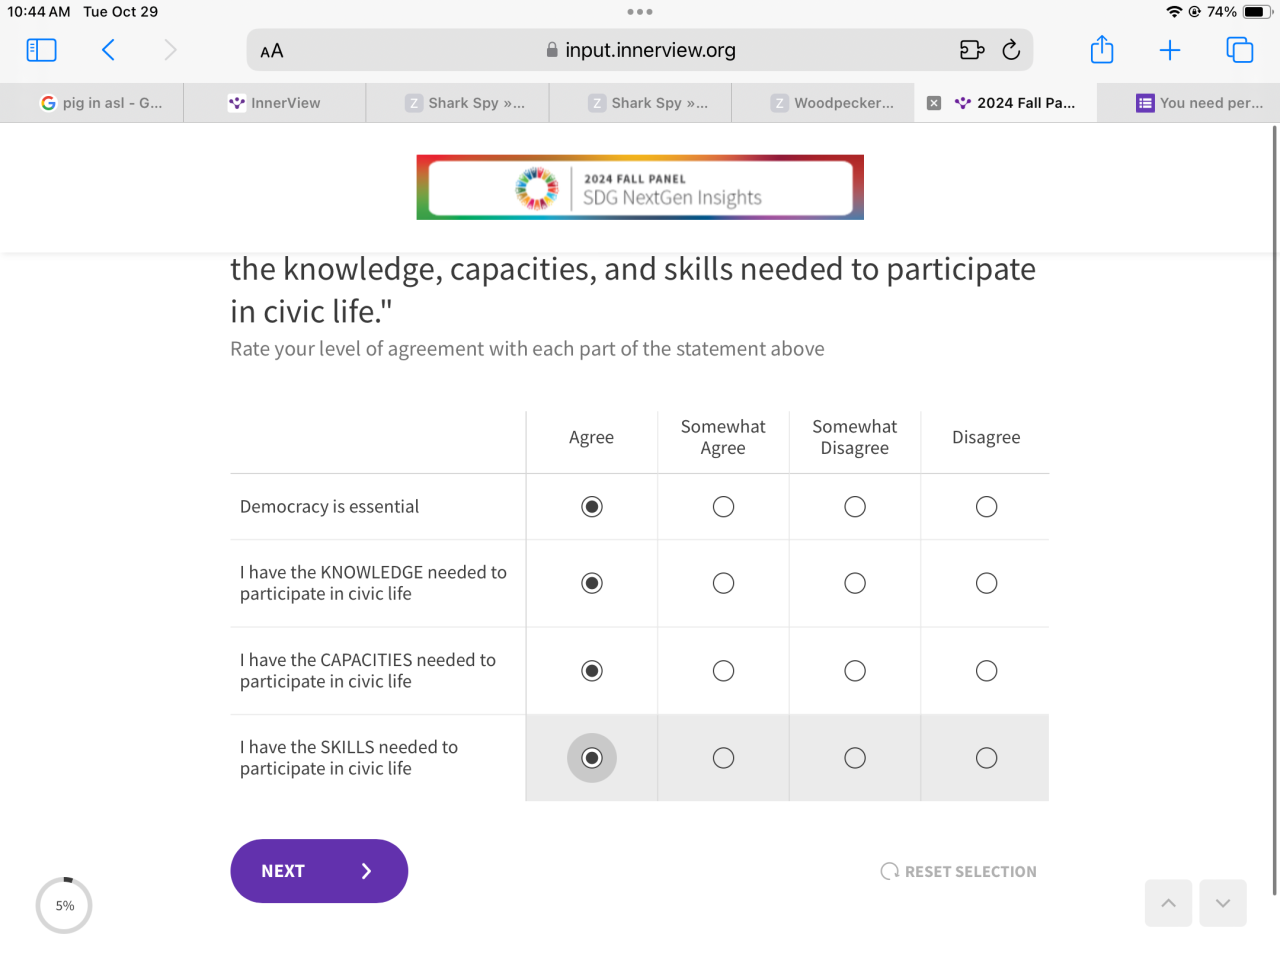Add a new tab with plus icon
This screenshot has width=1280, height=960.
[1170, 50]
